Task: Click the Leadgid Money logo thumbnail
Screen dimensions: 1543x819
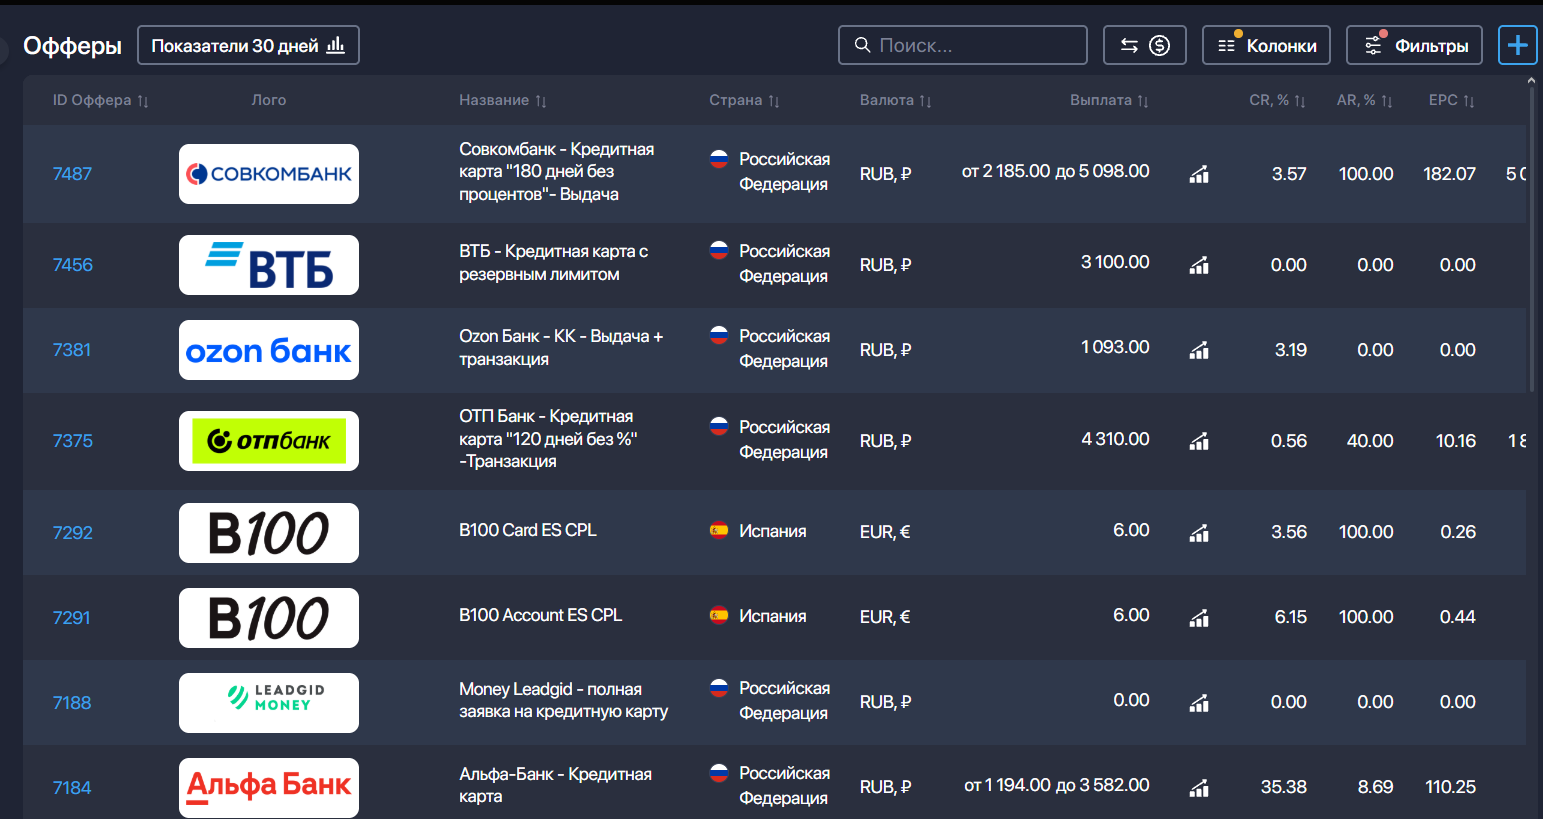Action: tap(269, 703)
